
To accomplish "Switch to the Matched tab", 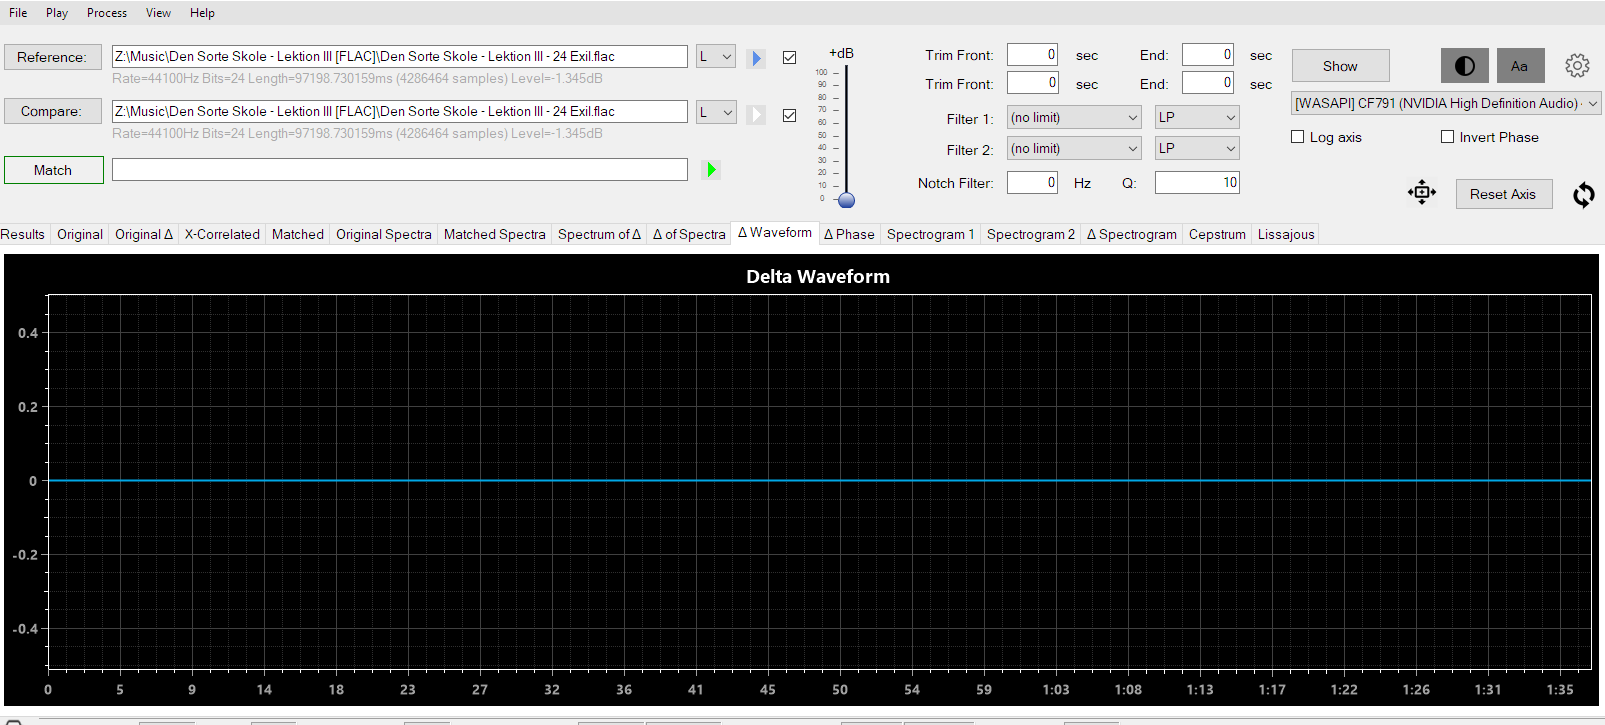I will pyautogui.click(x=298, y=234).
